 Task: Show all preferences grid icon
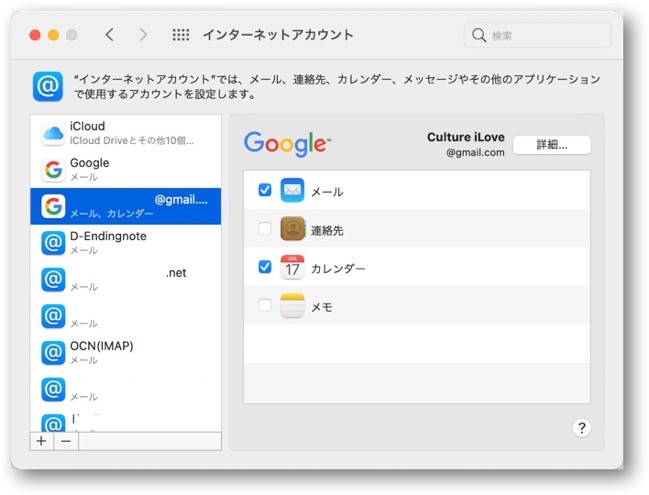click(x=181, y=35)
